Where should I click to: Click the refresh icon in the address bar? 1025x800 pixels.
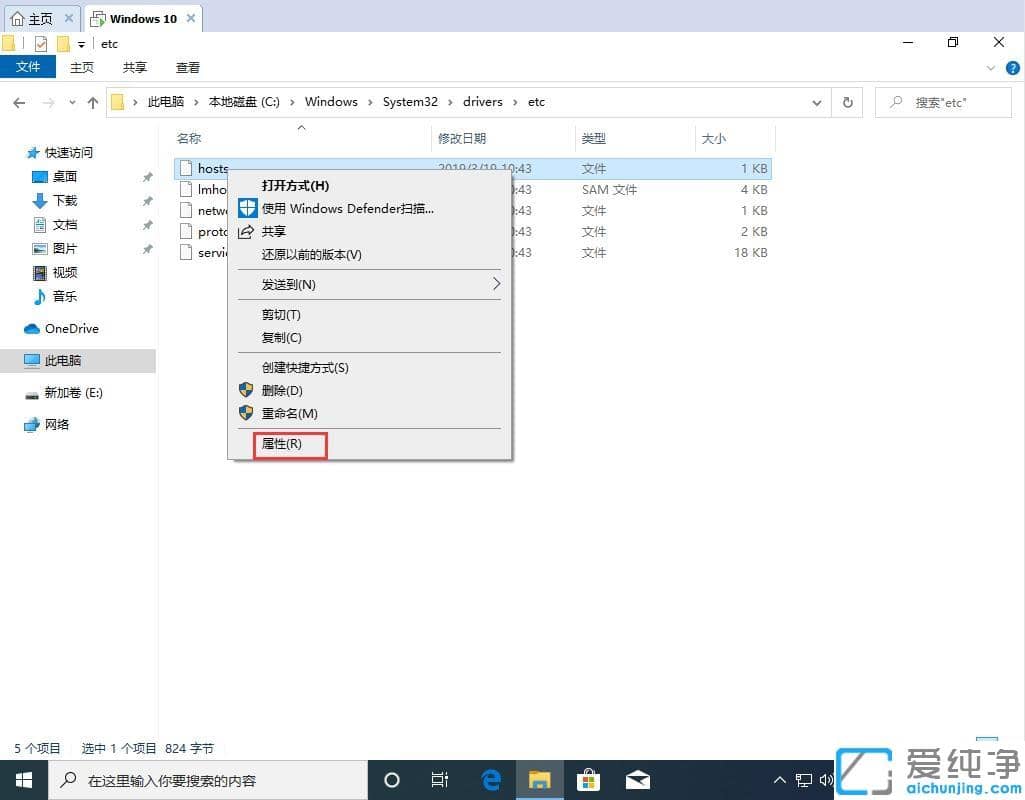(847, 101)
